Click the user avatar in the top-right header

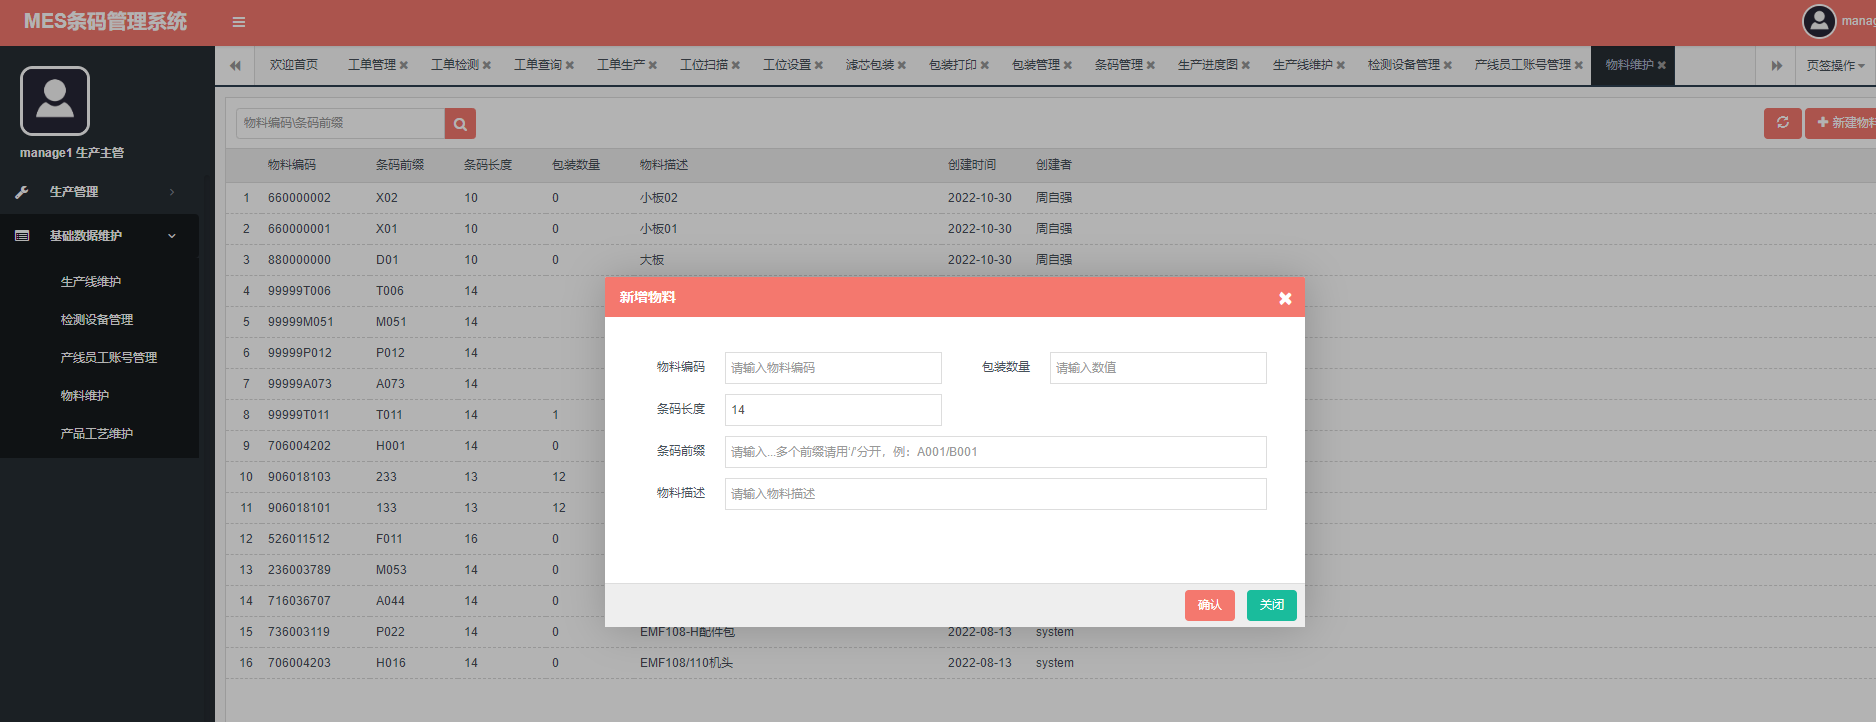1819,21
